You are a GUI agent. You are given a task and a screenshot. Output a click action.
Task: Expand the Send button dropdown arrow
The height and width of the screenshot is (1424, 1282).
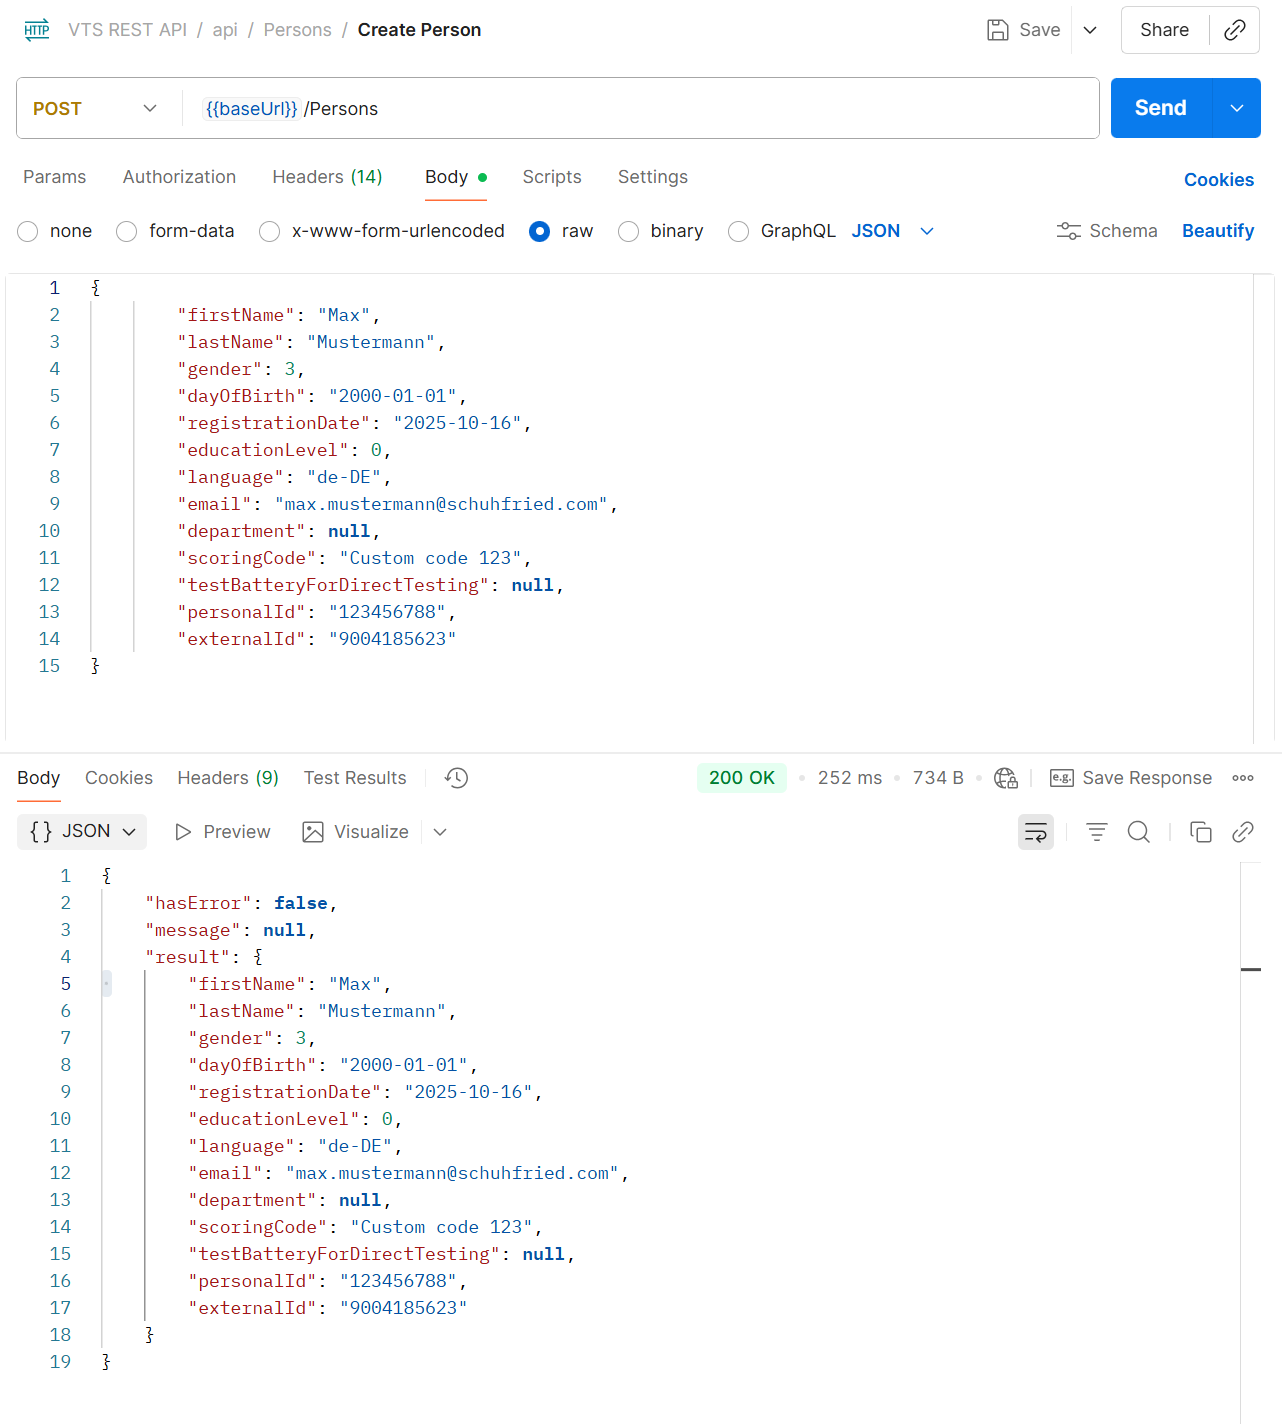(x=1237, y=108)
